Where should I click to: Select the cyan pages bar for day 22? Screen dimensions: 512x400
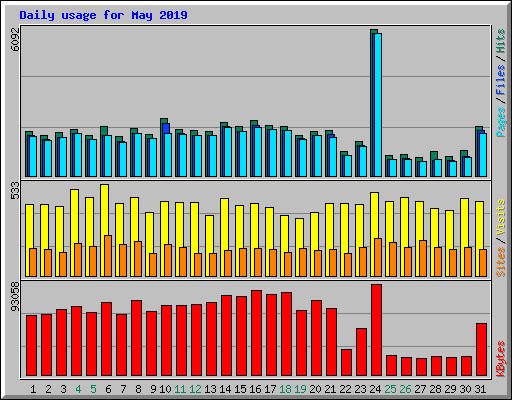[x=348, y=166]
